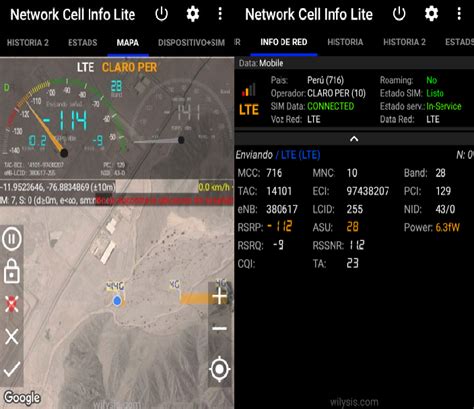This screenshot has width=474, height=409.
Task: Click the Perú (716) country value
Action: coord(325,80)
